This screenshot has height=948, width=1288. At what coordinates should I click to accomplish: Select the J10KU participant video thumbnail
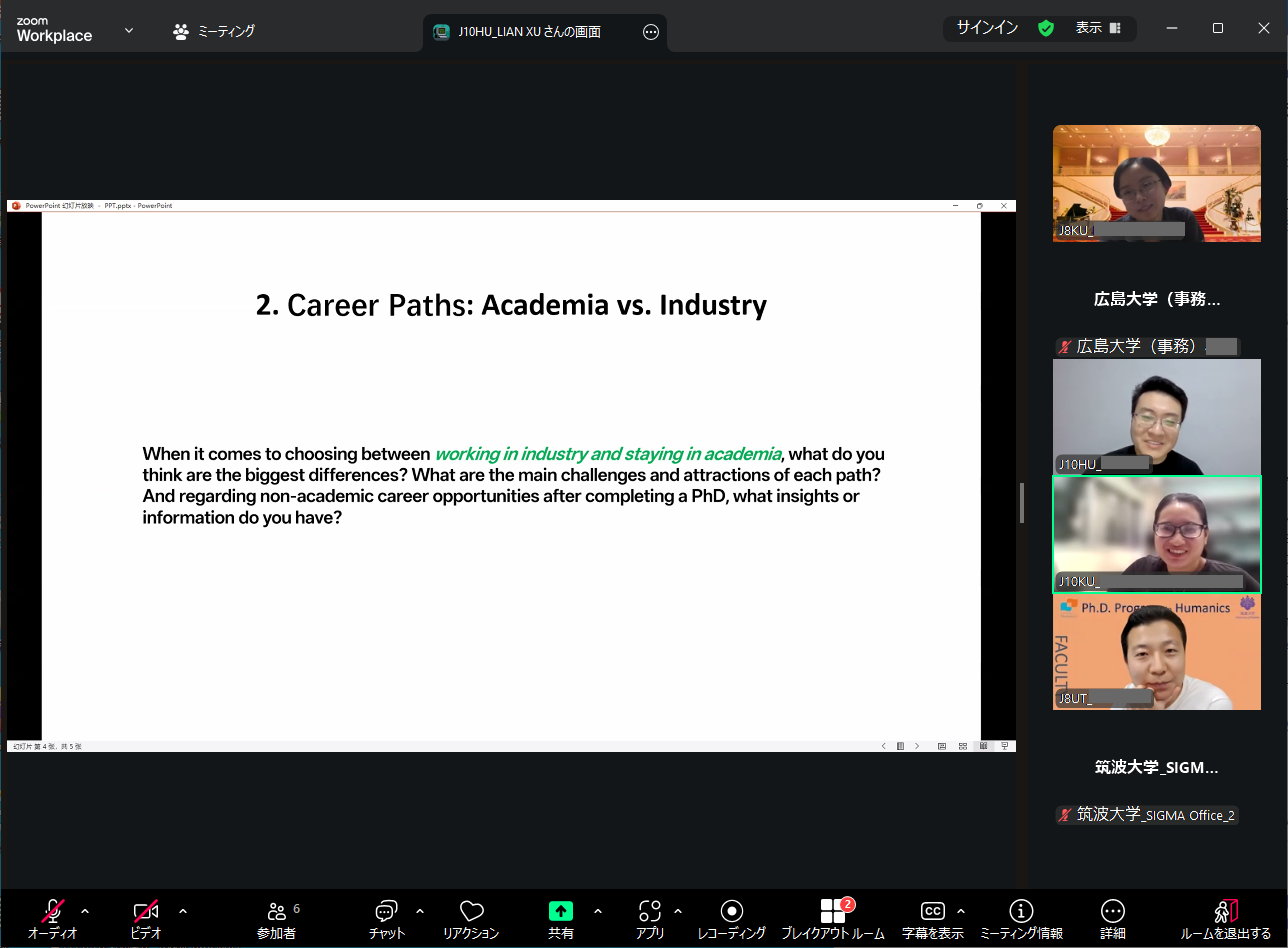(1156, 534)
